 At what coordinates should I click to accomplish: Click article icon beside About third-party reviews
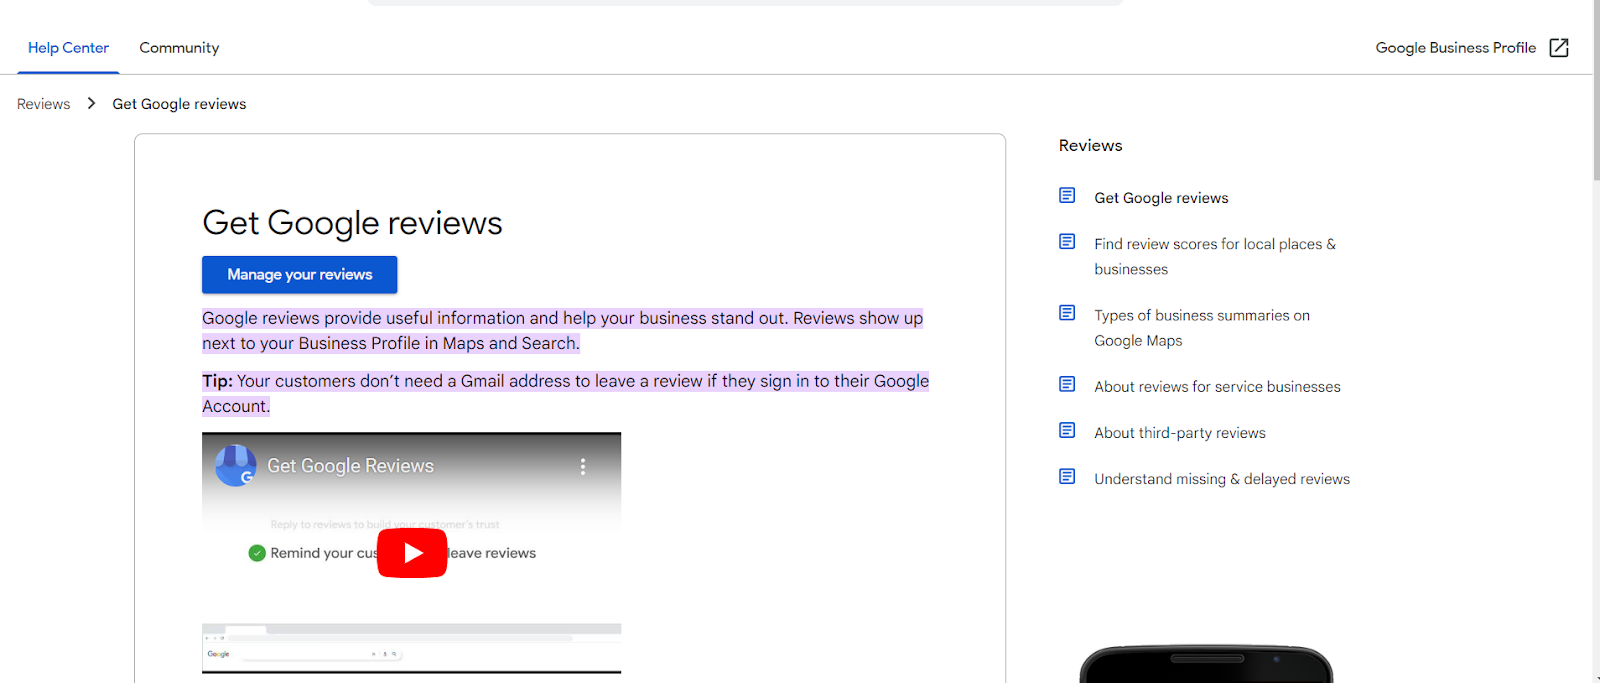(x=1067, y=430)
